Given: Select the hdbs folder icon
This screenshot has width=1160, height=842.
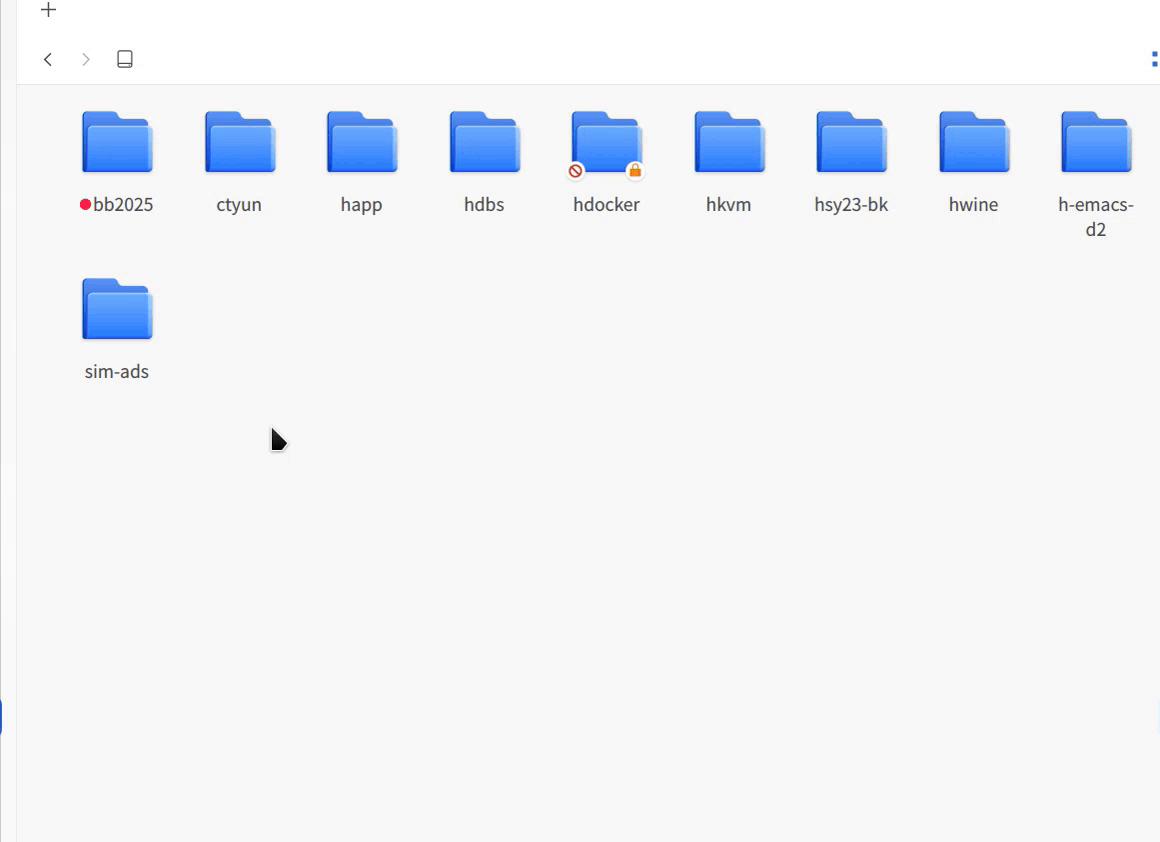Looking at the screenshot, I should coord(485,142).
